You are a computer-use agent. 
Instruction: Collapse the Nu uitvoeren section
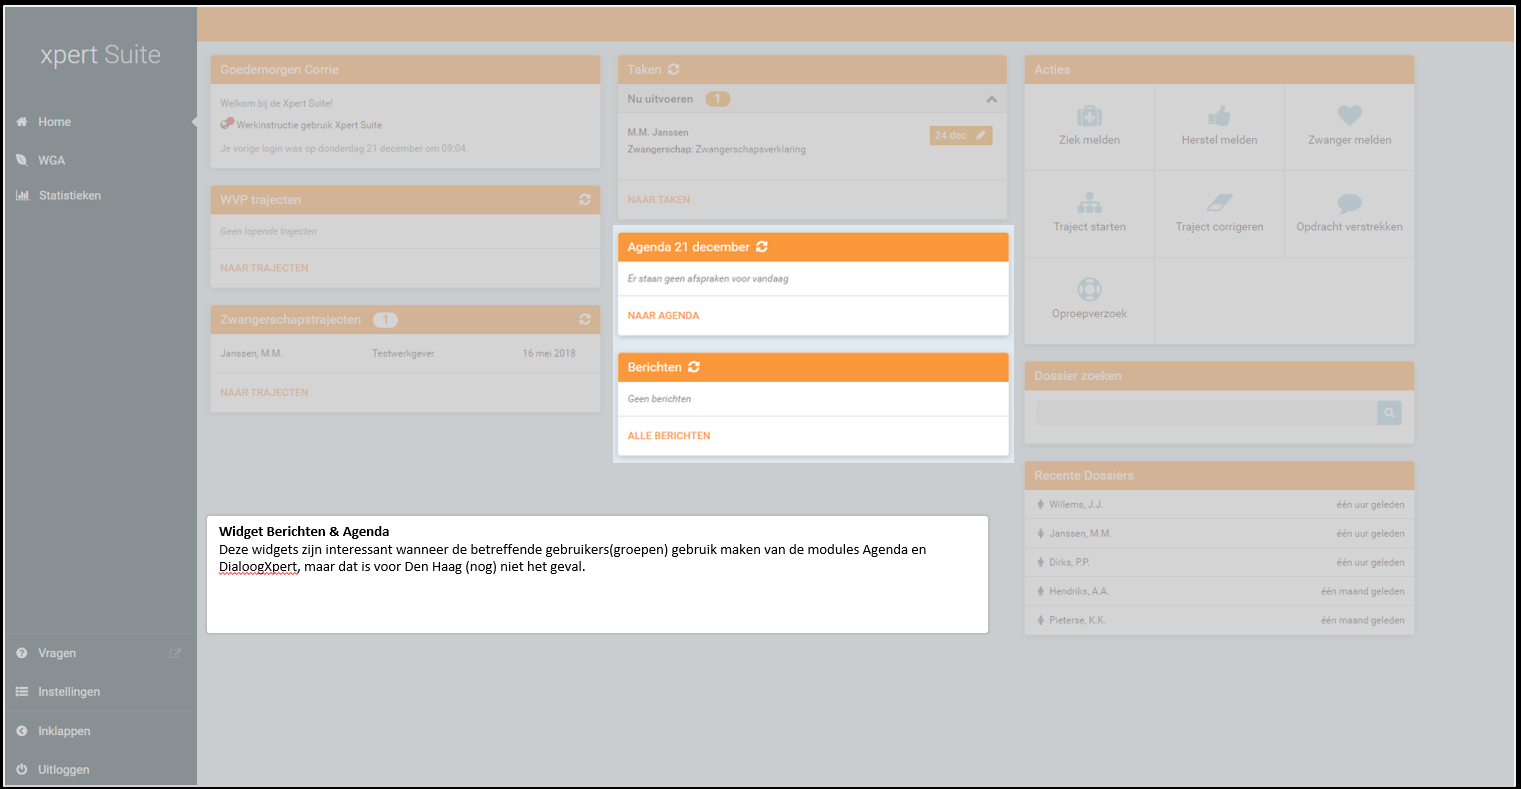pyautogui.click(x=991, y=99)
